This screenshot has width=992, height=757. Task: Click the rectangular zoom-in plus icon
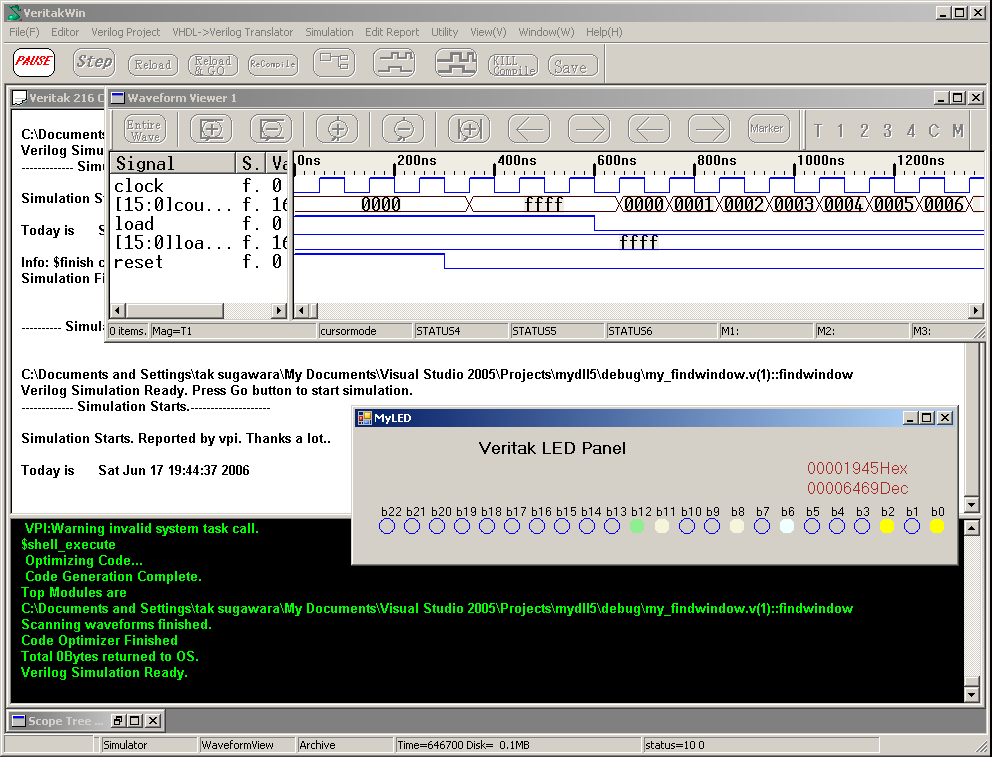pyautogui.click(x=211, y=129)
